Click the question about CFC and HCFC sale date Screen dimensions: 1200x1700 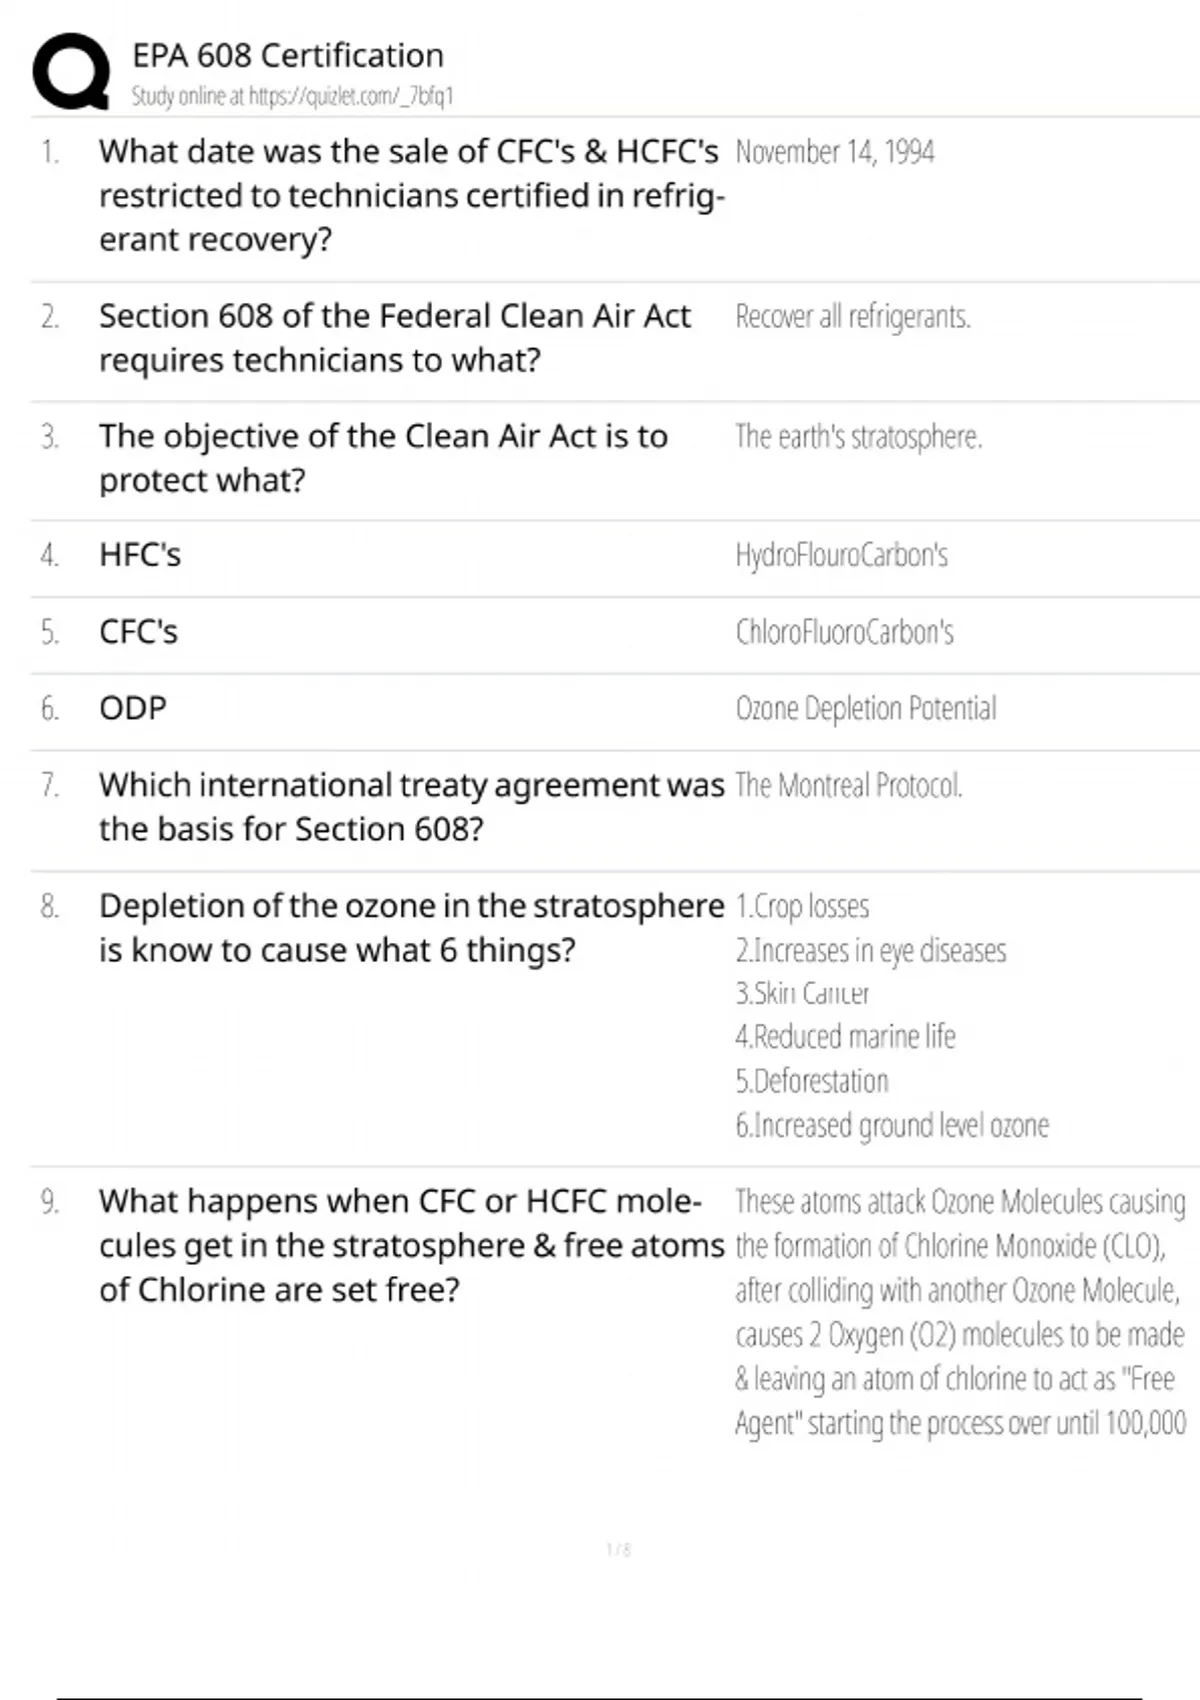pyautogui.click(x=410, y=195)
